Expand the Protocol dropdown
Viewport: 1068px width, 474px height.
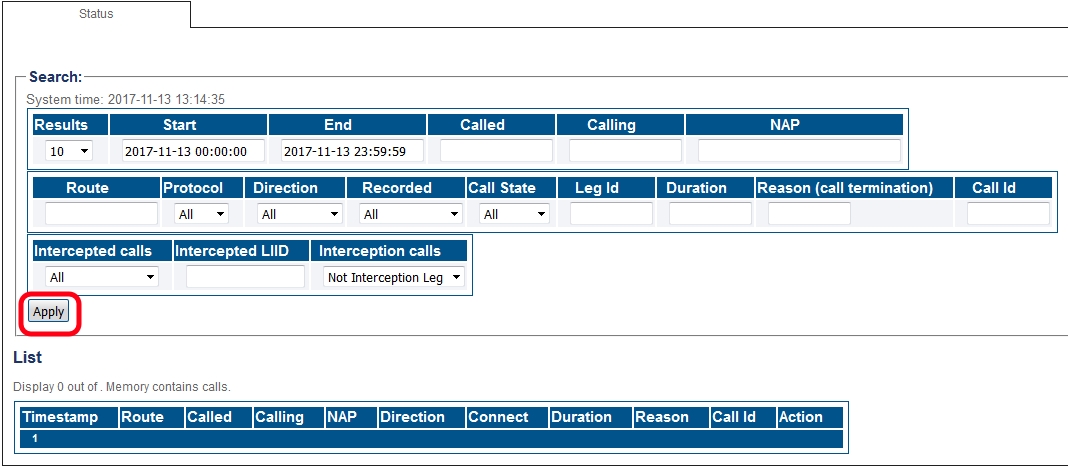(x=201, y=214)
